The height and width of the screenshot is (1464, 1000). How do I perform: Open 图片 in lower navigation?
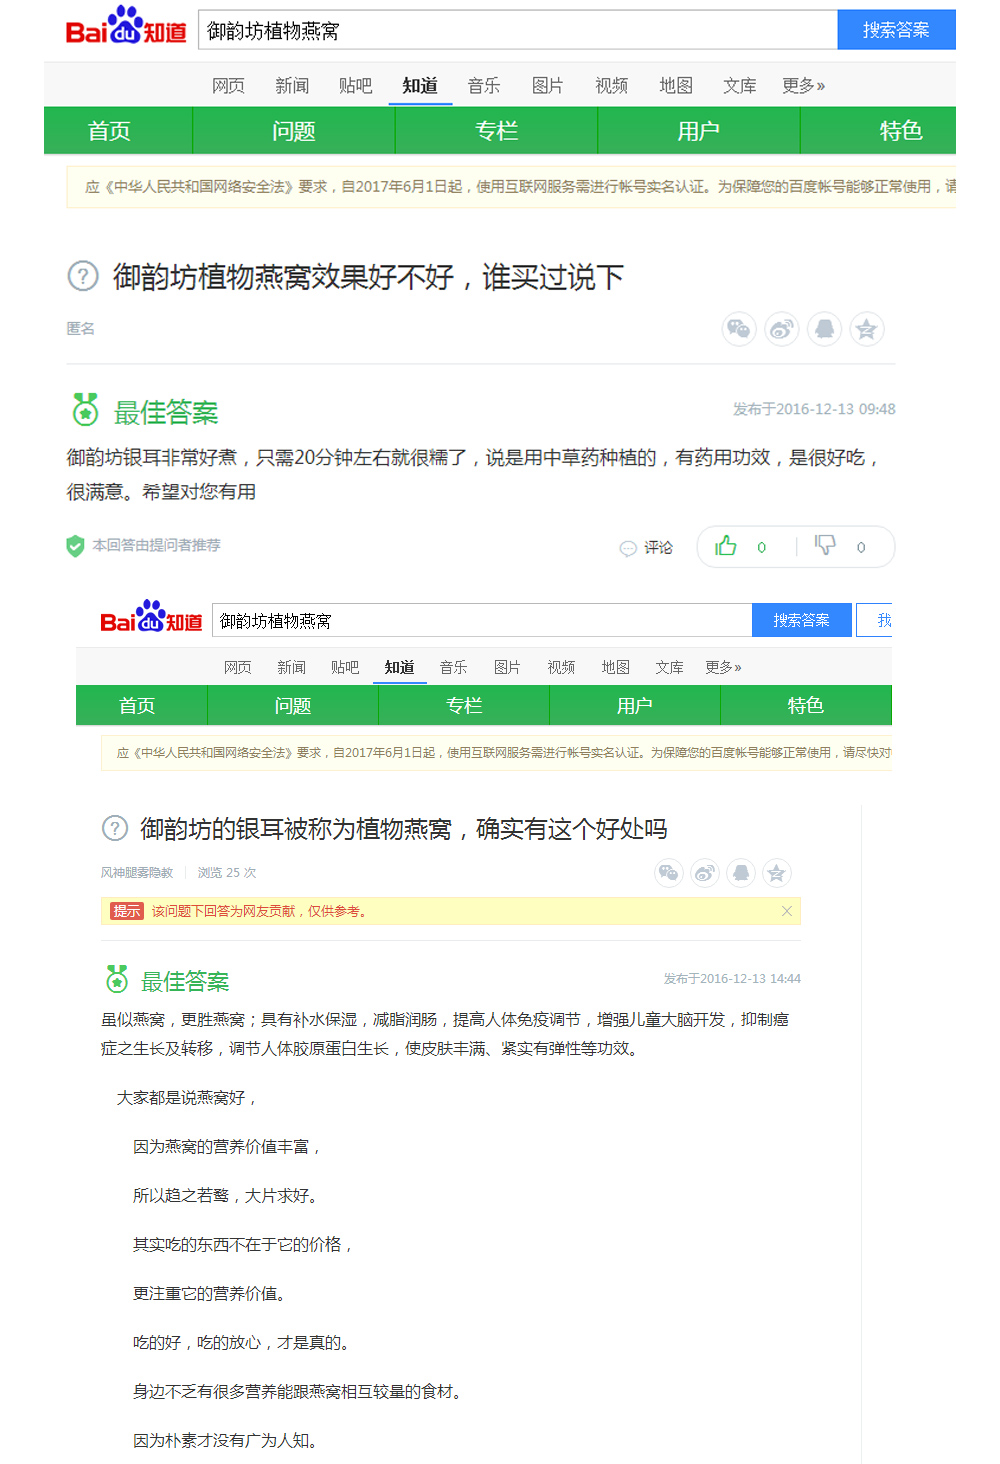(507, 667)
